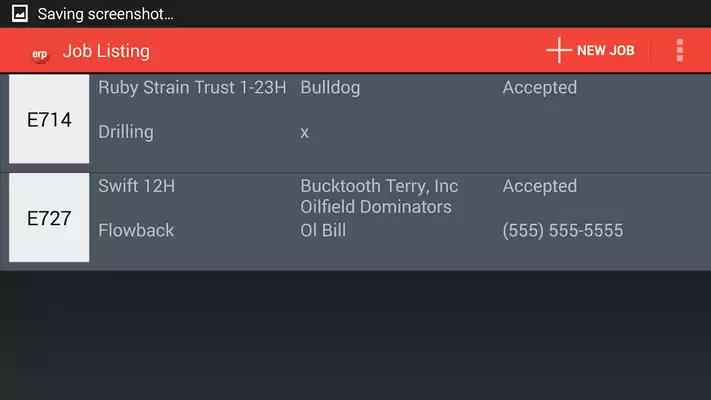Click the NEW JOB button label
Screen dimensions: 711x400
[605, 50]
